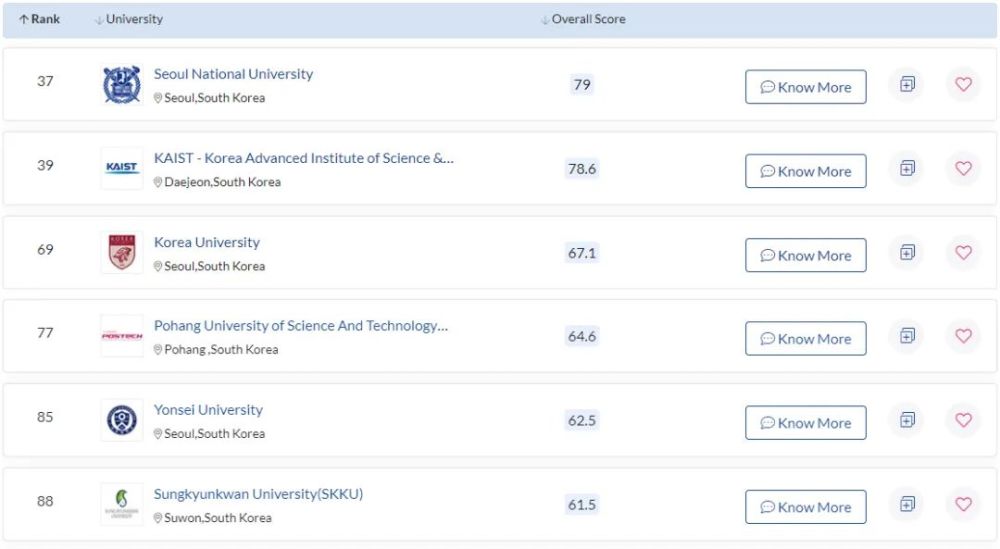Image resolution: width=1000 pixels, height=549 pixels.
Task: Add KAIST to the compare list
Action: pos(907,168)
